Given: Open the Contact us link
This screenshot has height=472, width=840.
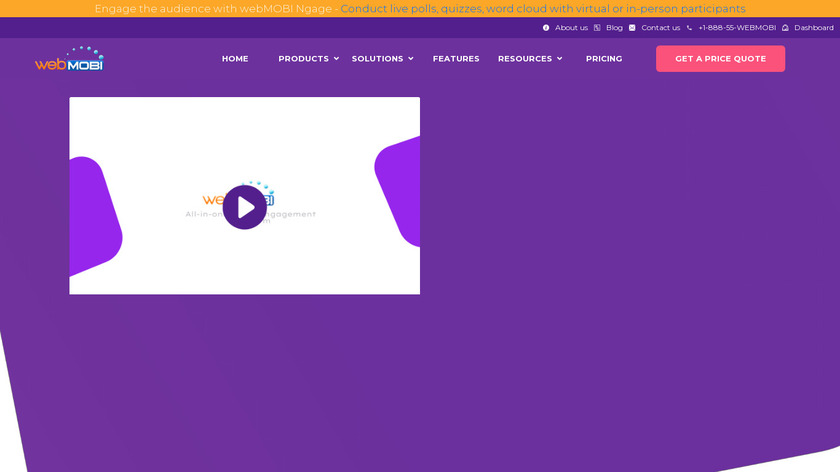Looking at the screenshot, I should 660,28.
